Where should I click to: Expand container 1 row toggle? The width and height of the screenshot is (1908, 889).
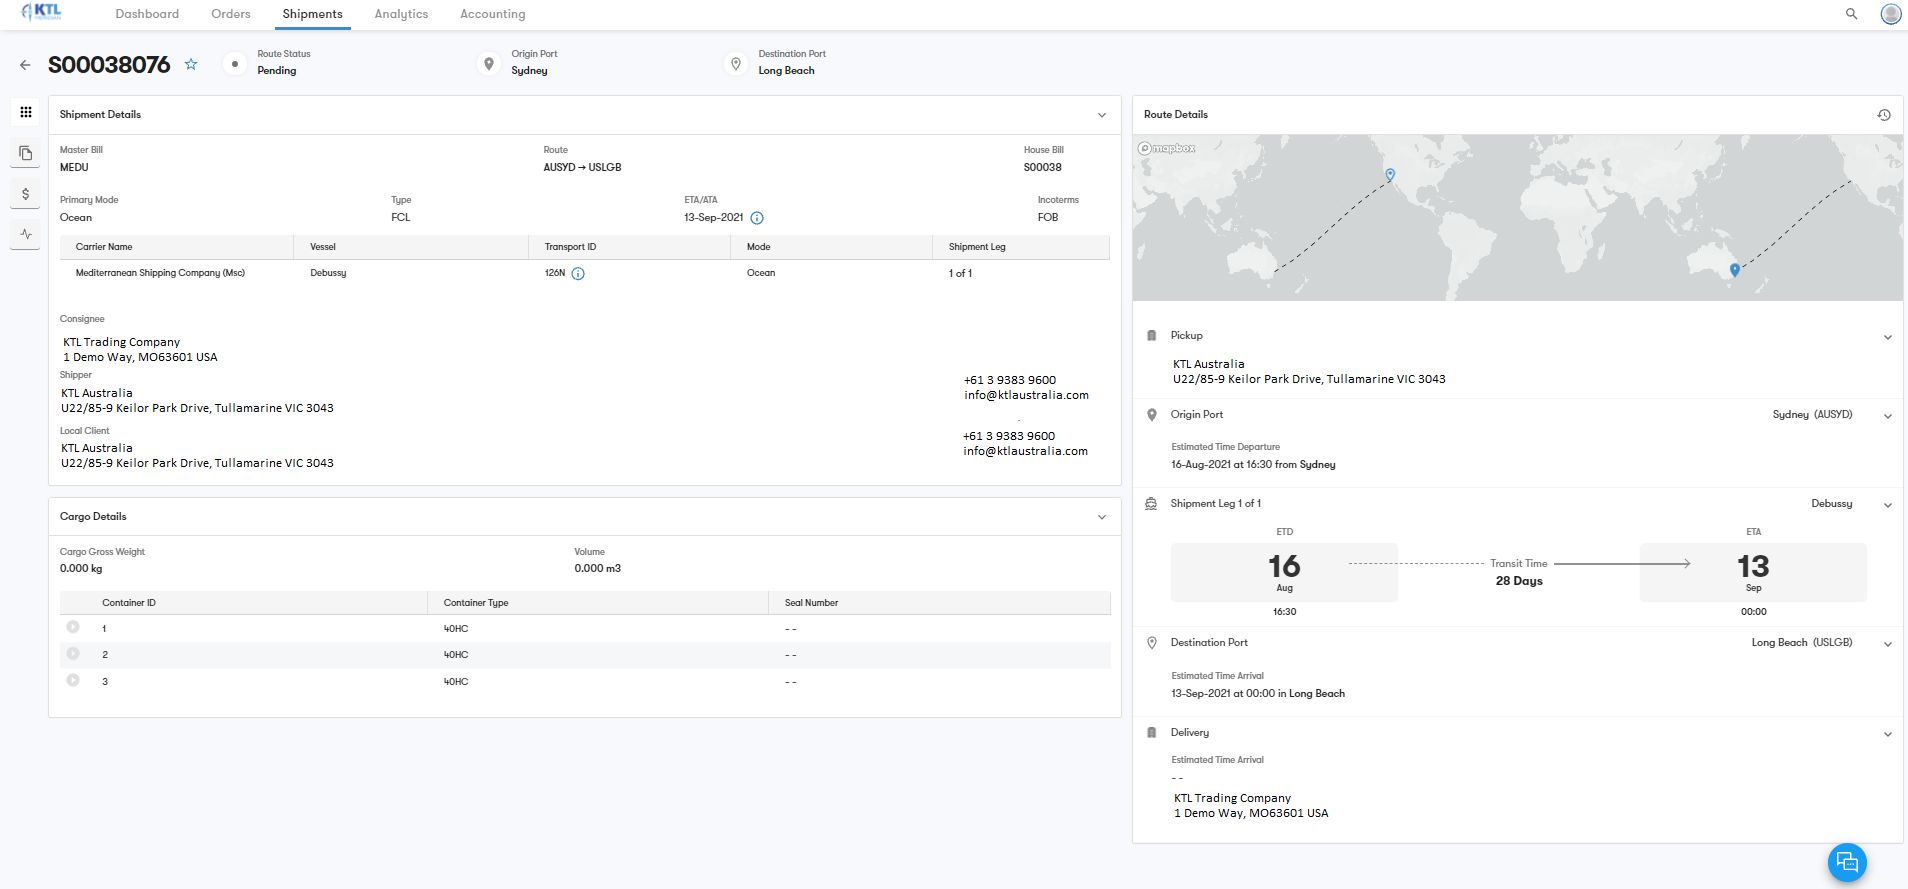coord(73,628)
